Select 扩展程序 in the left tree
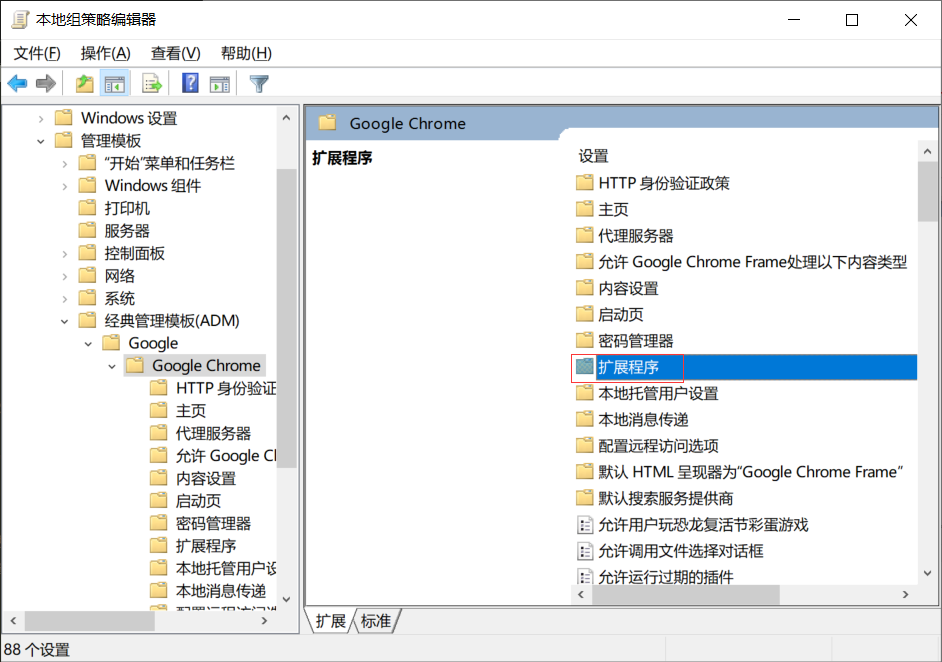 [x=205, y=545]
